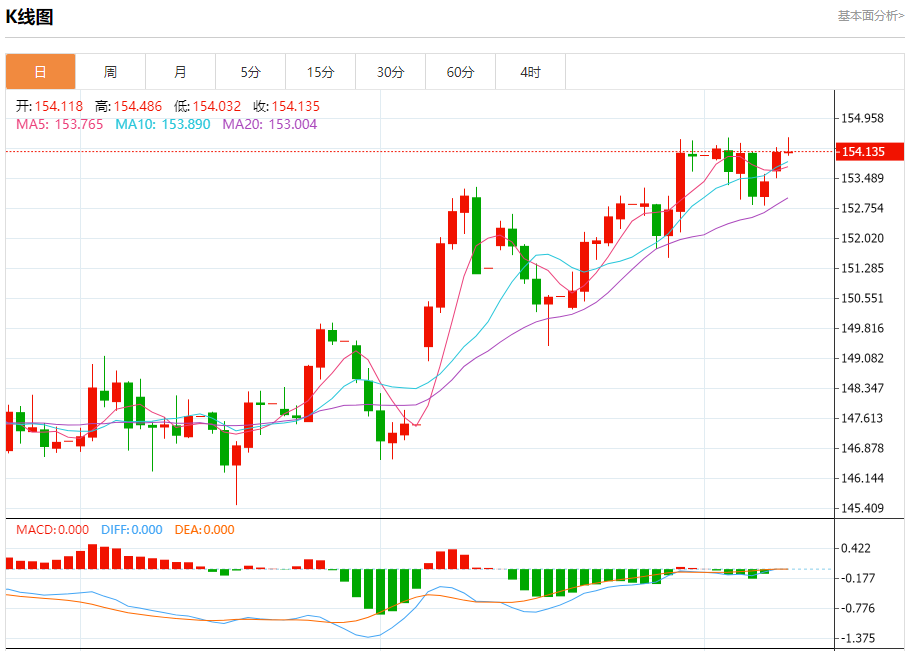The width and height of the screenshot is (911, 651).
Task: Select the 60分 interval tab
Action: point(460,72)
